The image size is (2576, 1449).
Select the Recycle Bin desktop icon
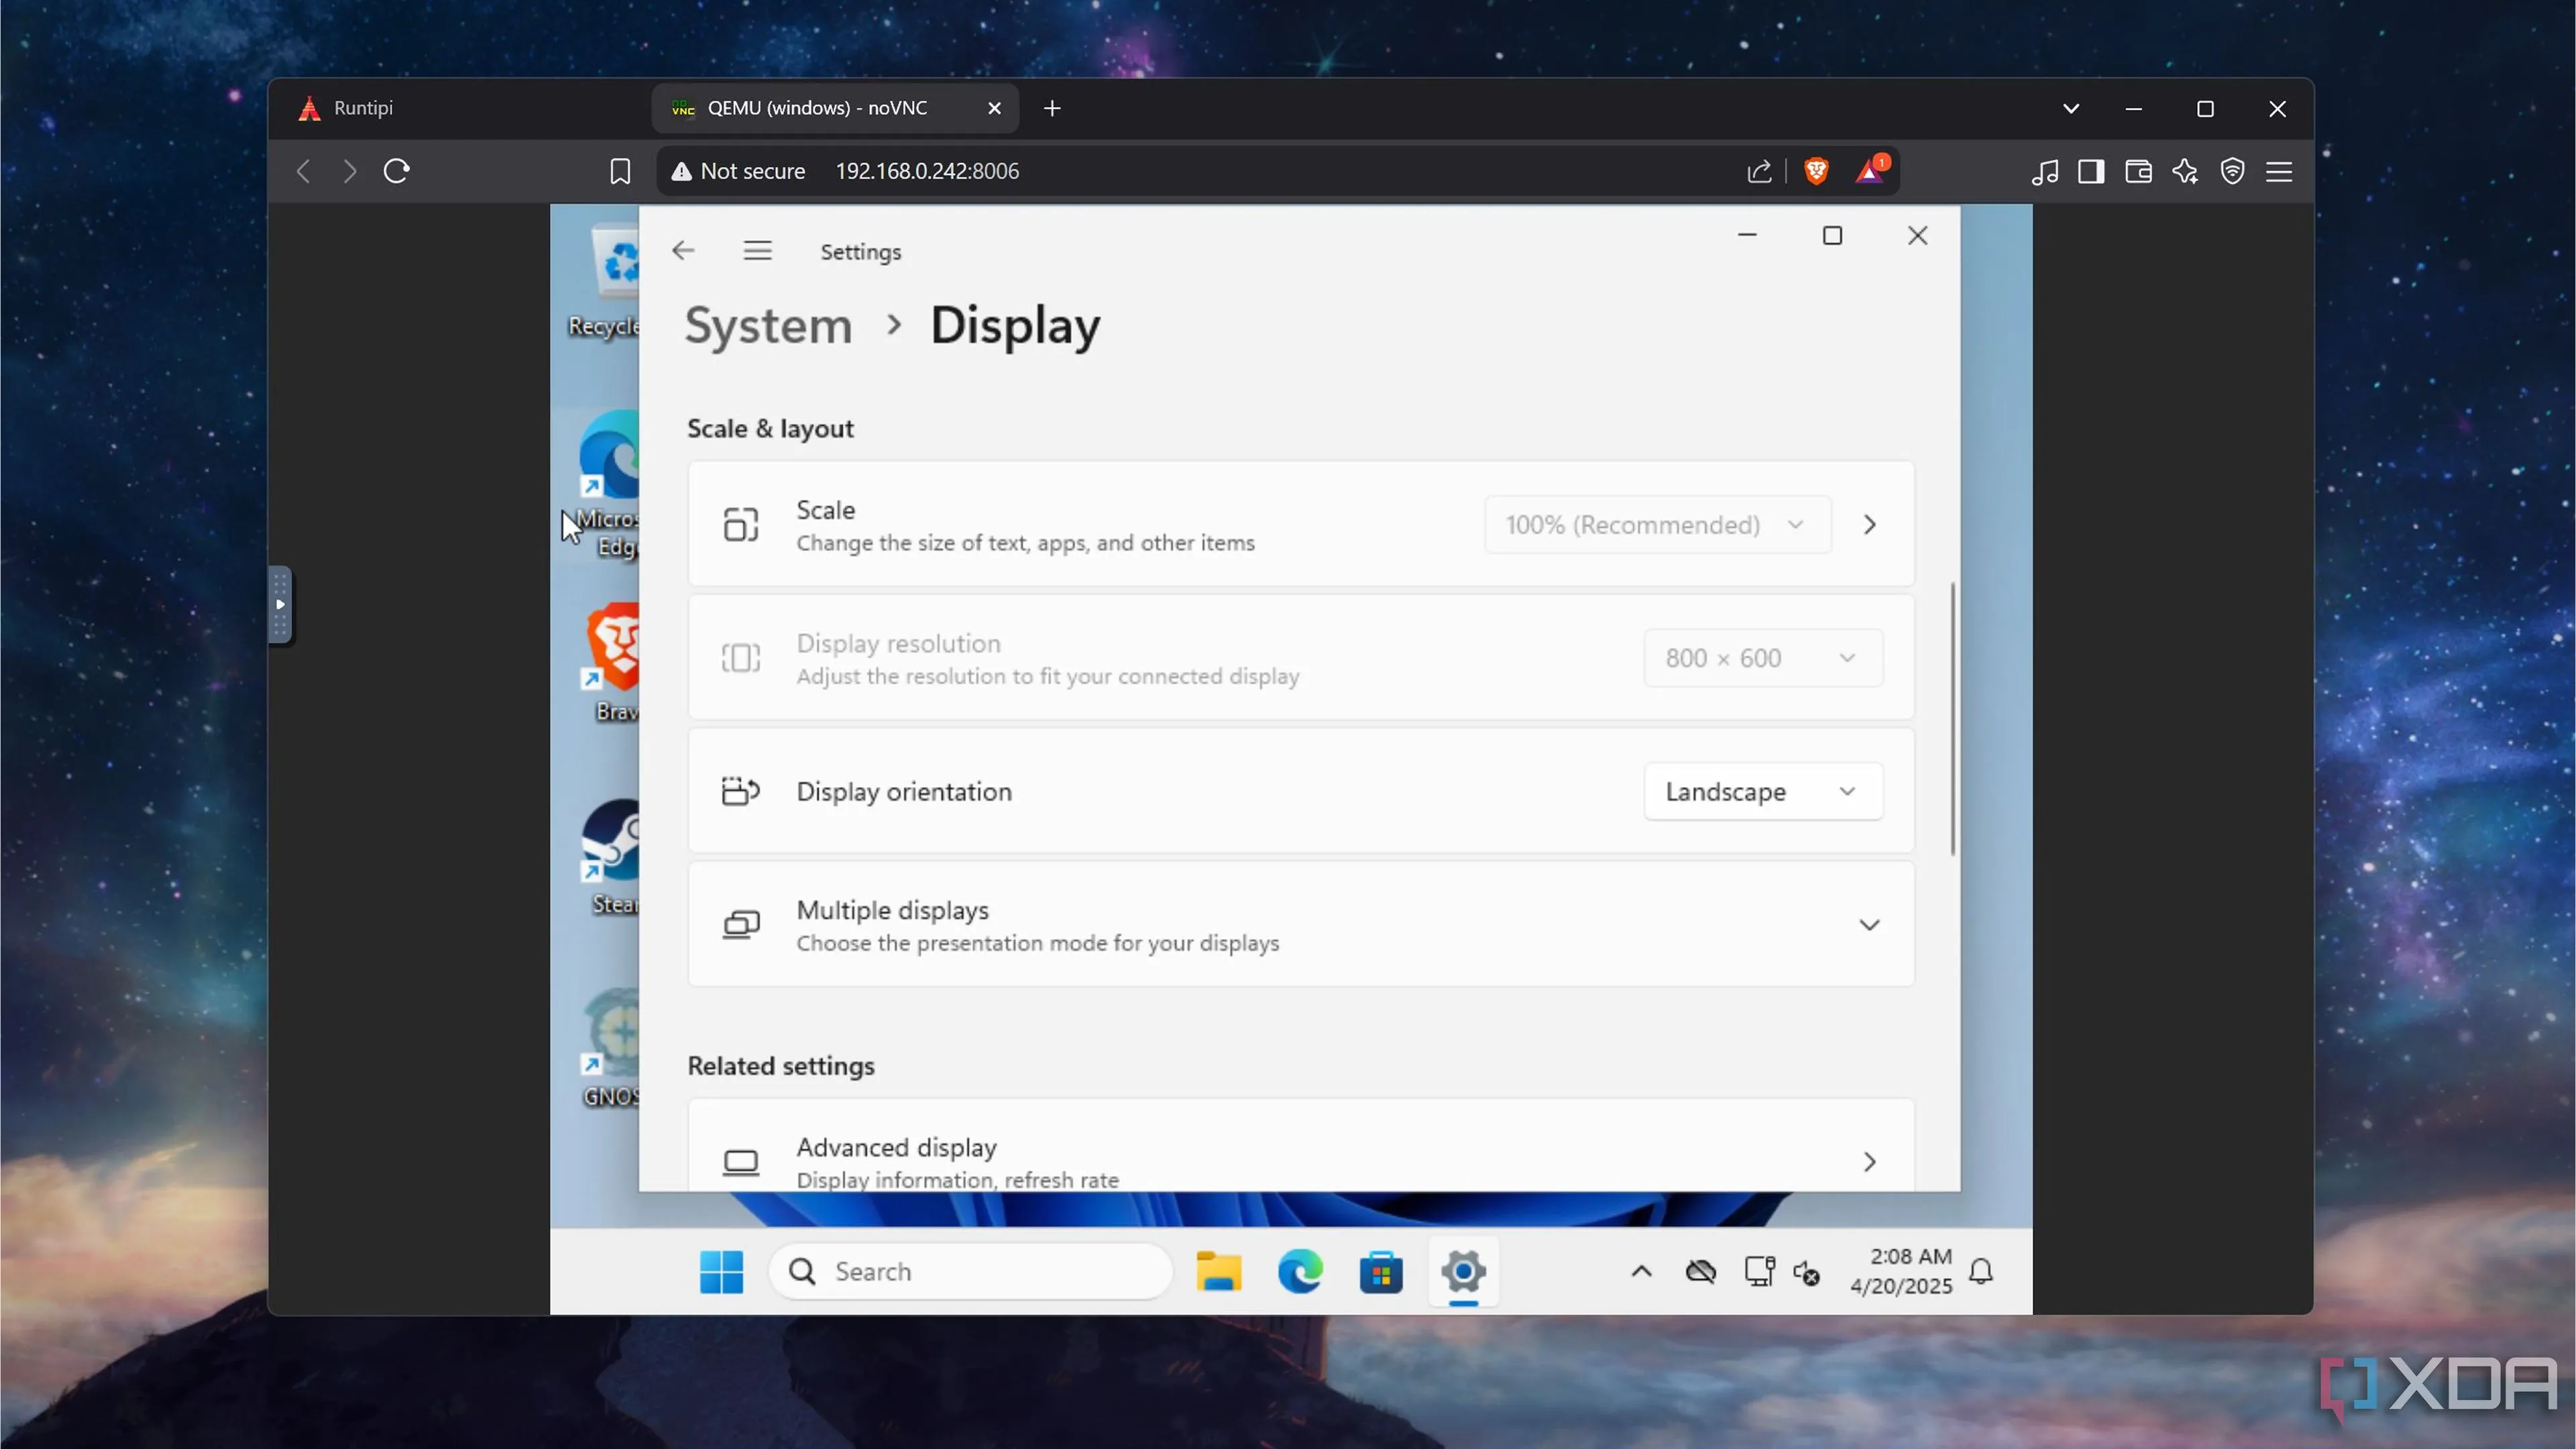click(606, 282)
